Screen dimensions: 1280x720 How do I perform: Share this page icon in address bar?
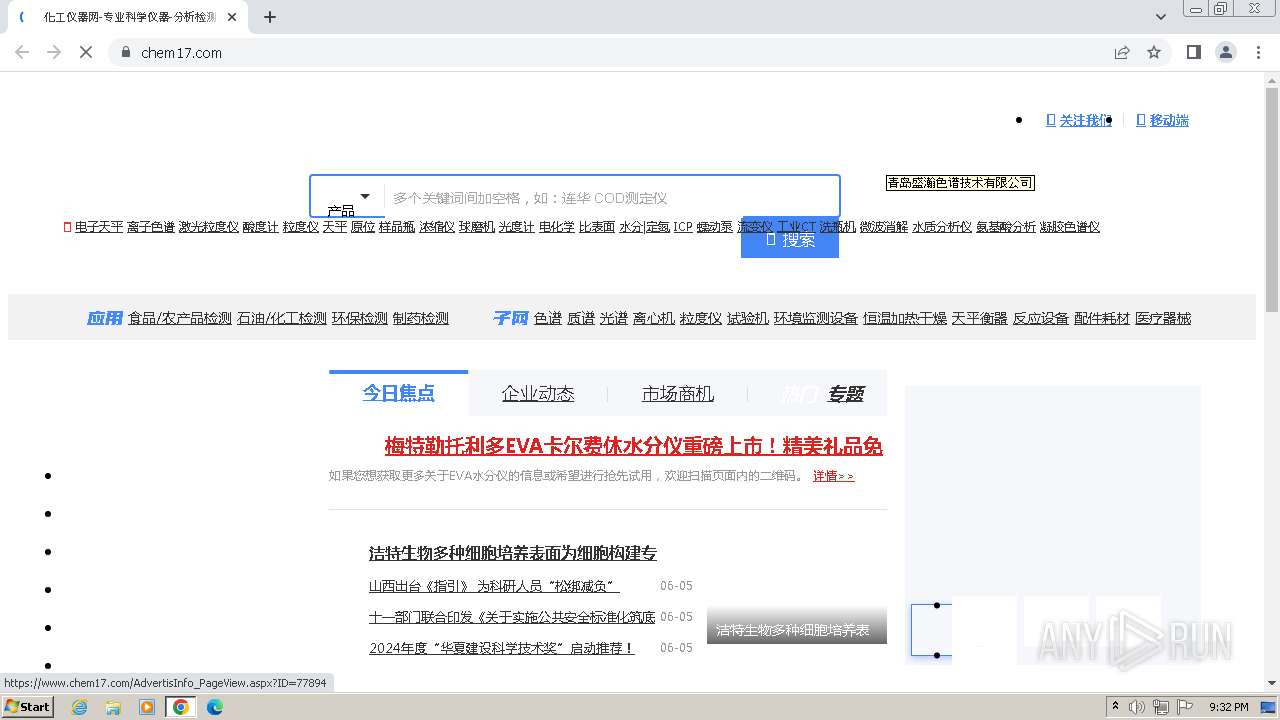(1122, 52)
